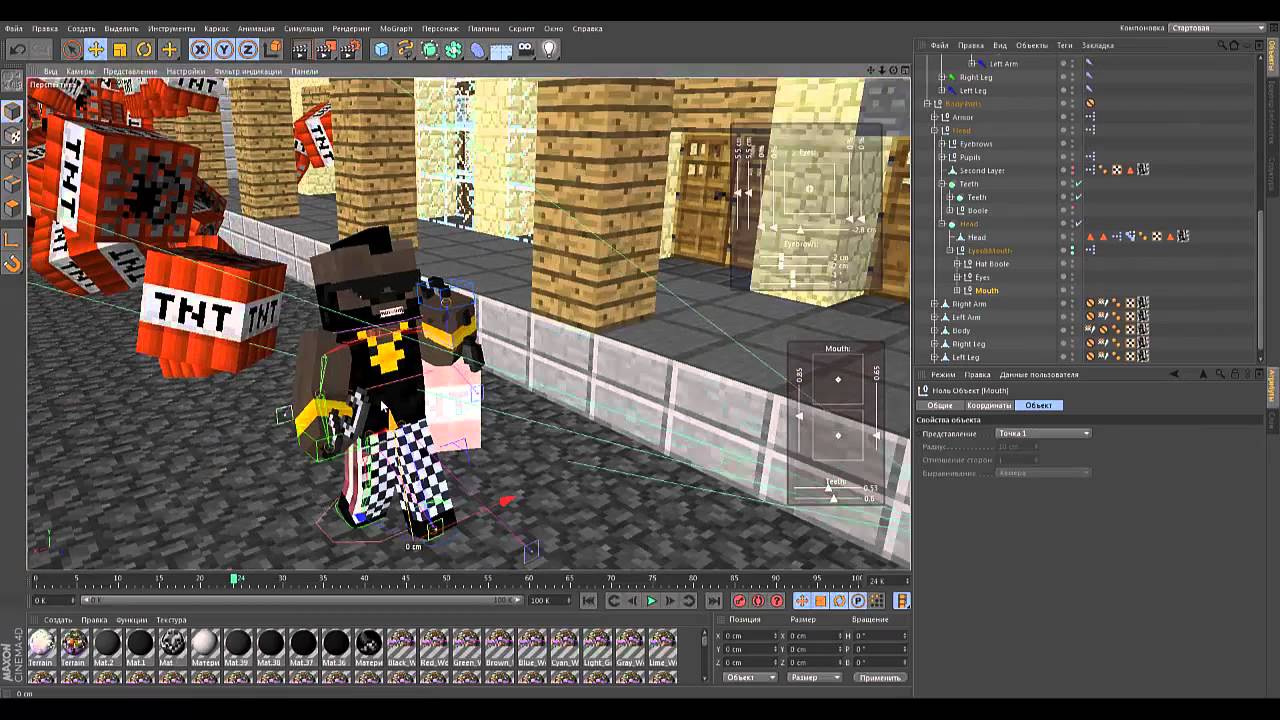
Task: Open the green MoGraph array icon
Action: [453, 49]
